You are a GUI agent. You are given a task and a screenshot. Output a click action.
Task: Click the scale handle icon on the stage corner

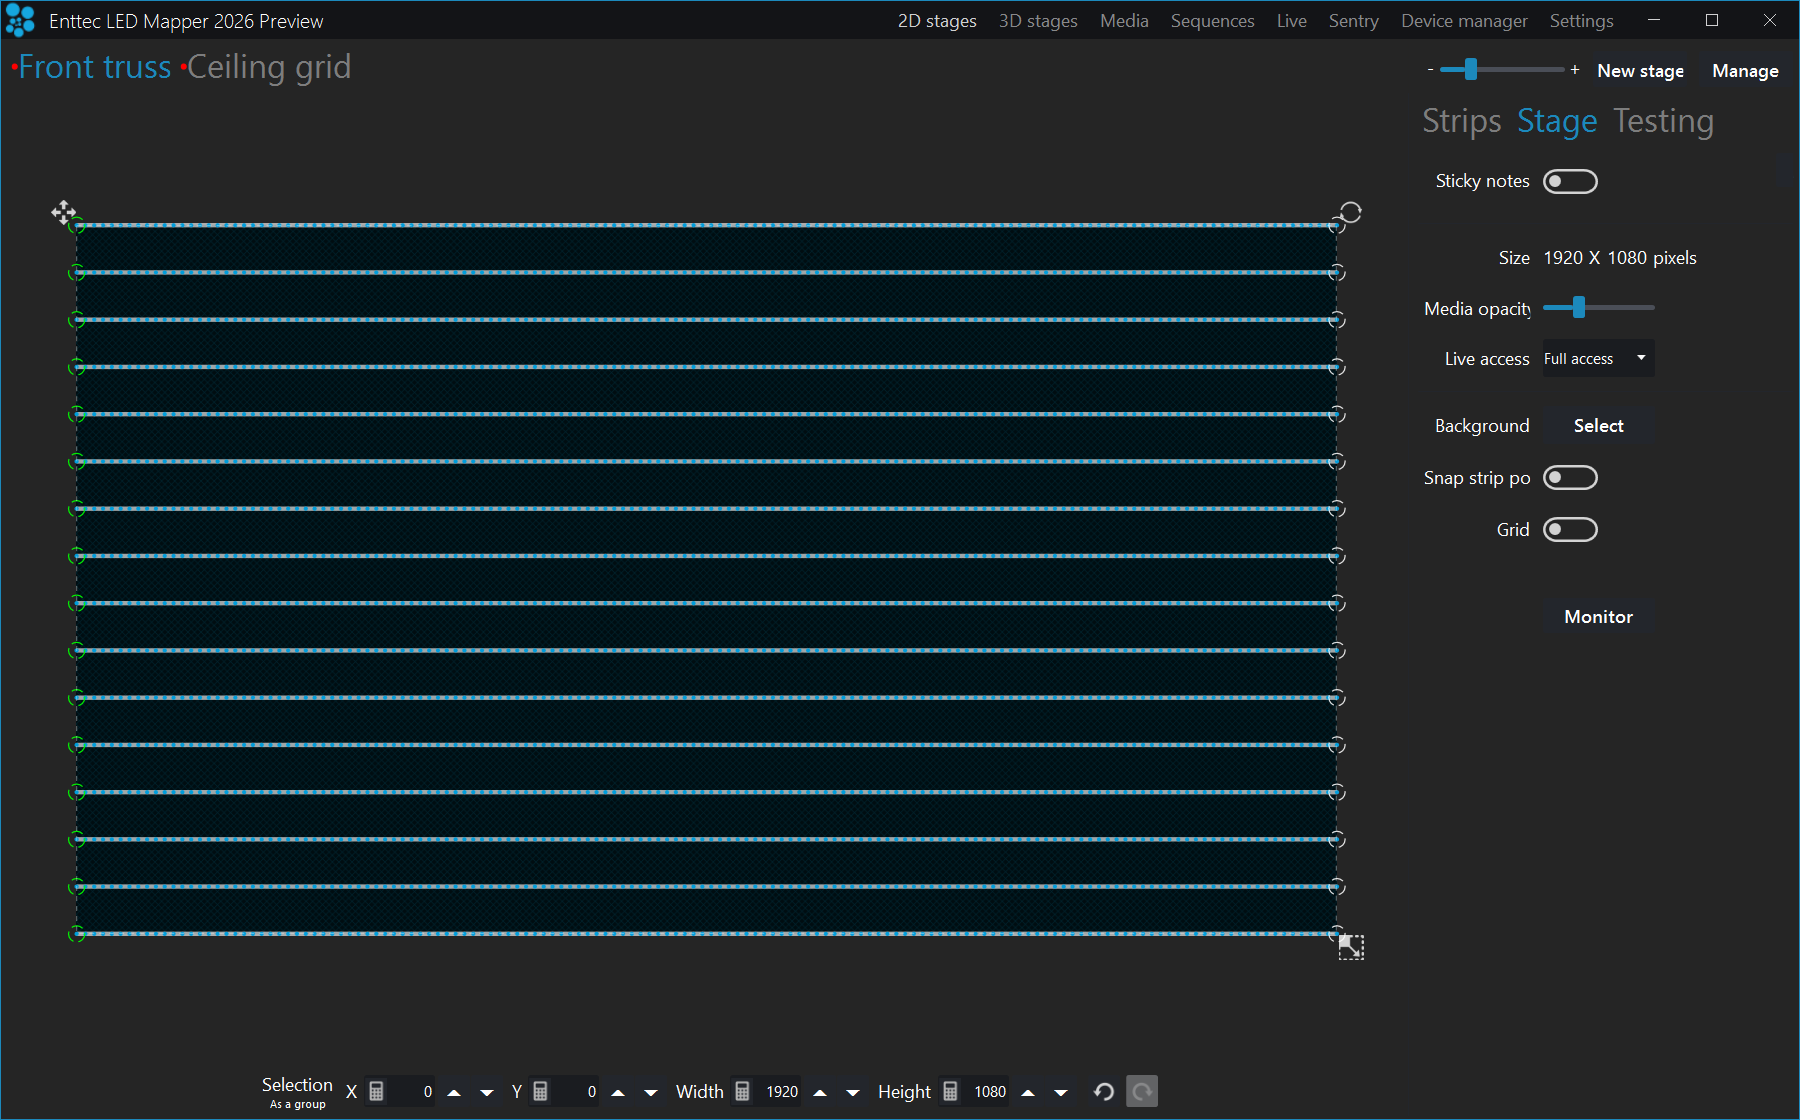1351,947
